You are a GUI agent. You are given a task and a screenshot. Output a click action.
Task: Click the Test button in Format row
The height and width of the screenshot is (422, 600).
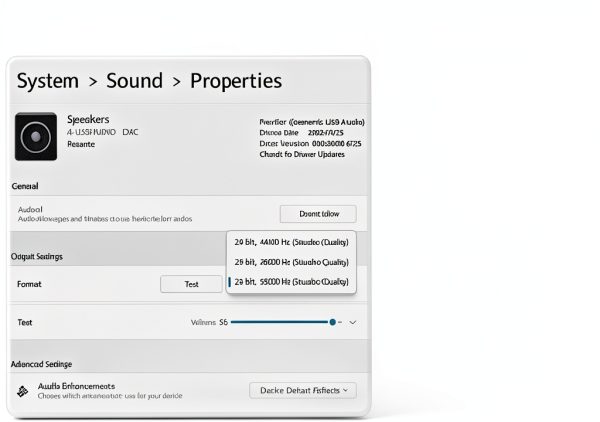point(191,284)
